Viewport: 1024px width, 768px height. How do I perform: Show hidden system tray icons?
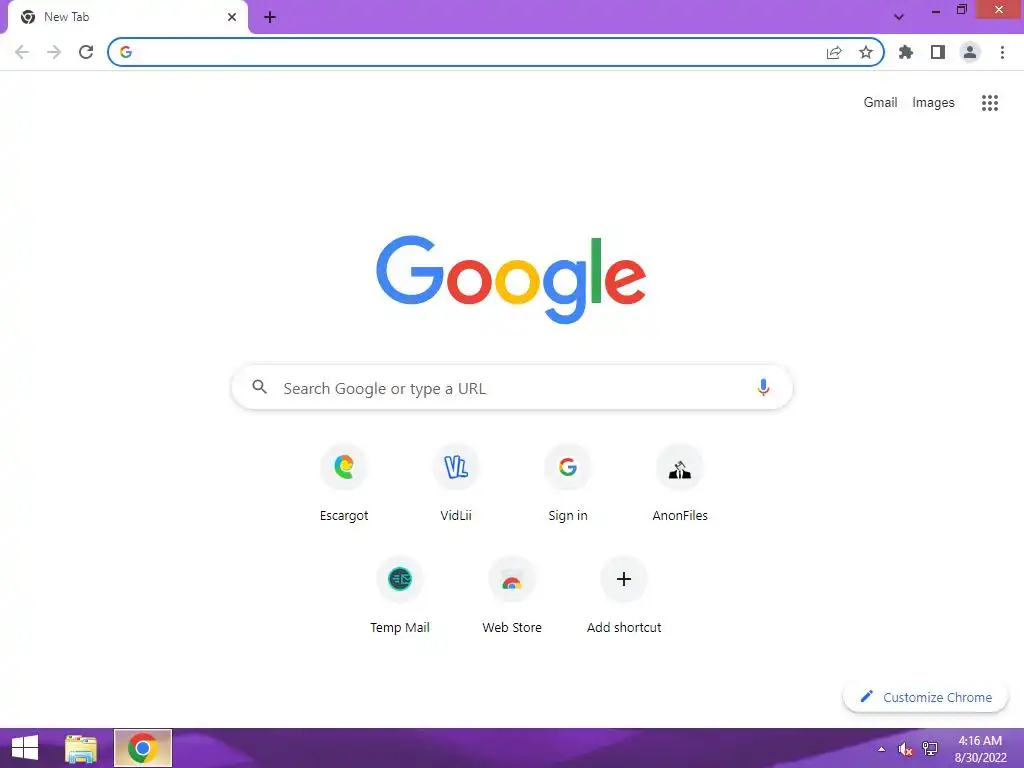point(882,749)
